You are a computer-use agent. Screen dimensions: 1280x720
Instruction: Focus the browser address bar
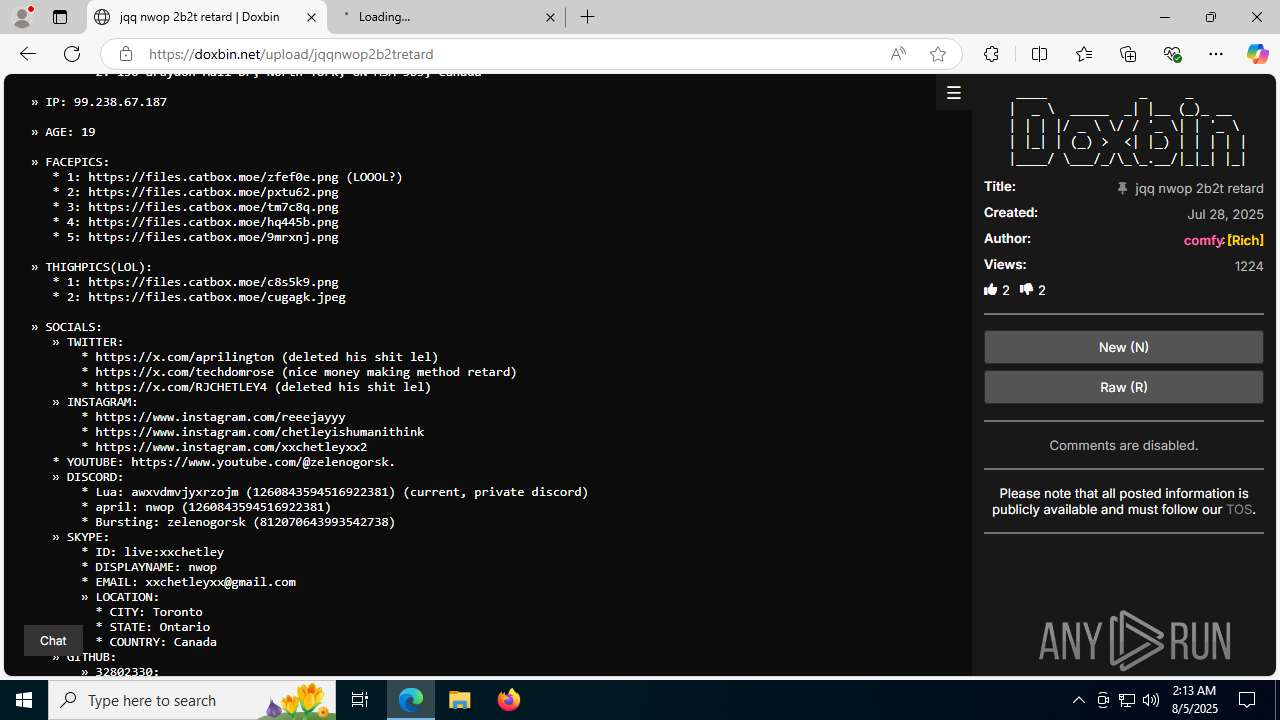[510, 54]
